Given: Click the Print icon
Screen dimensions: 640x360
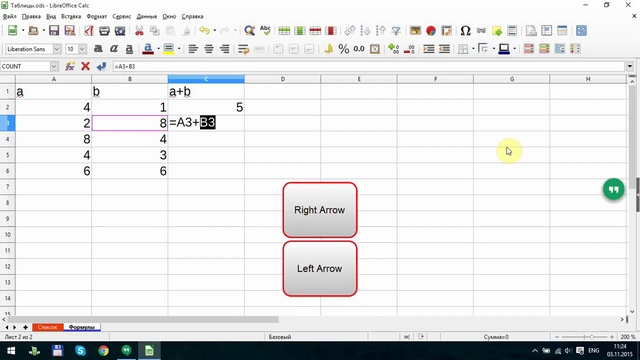Looking at the screenshot, I should coord(104,31).
